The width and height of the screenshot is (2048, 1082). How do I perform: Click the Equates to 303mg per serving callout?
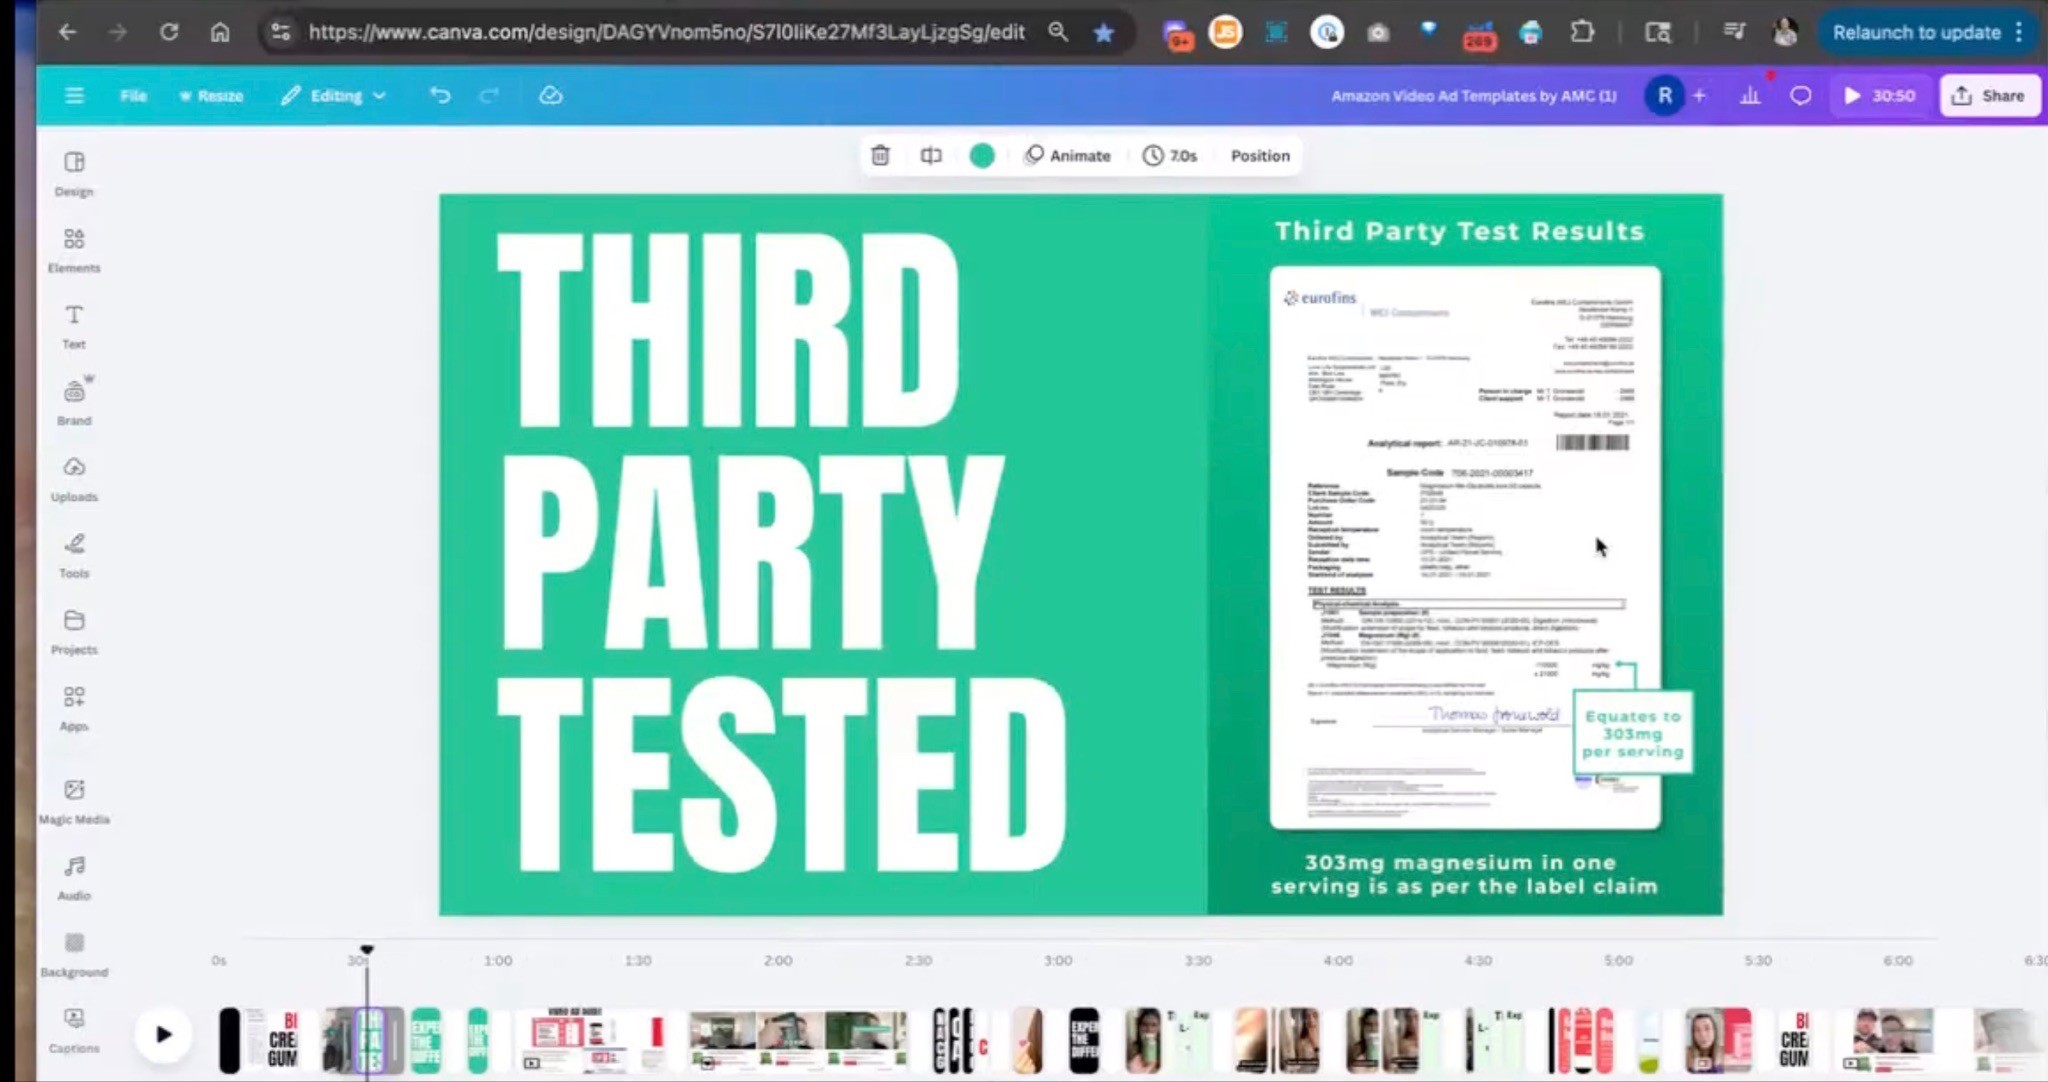click(1632, 733)
